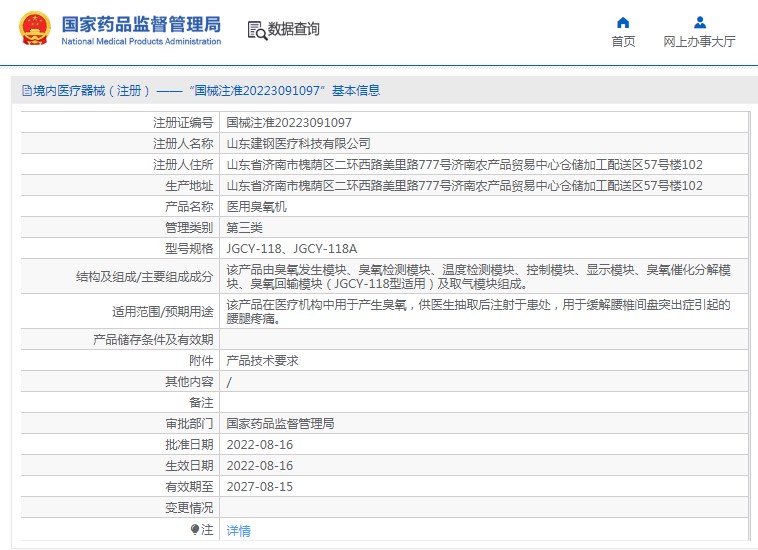Click the 变更情况 label

pyautogui.click(x=190, y=508)
